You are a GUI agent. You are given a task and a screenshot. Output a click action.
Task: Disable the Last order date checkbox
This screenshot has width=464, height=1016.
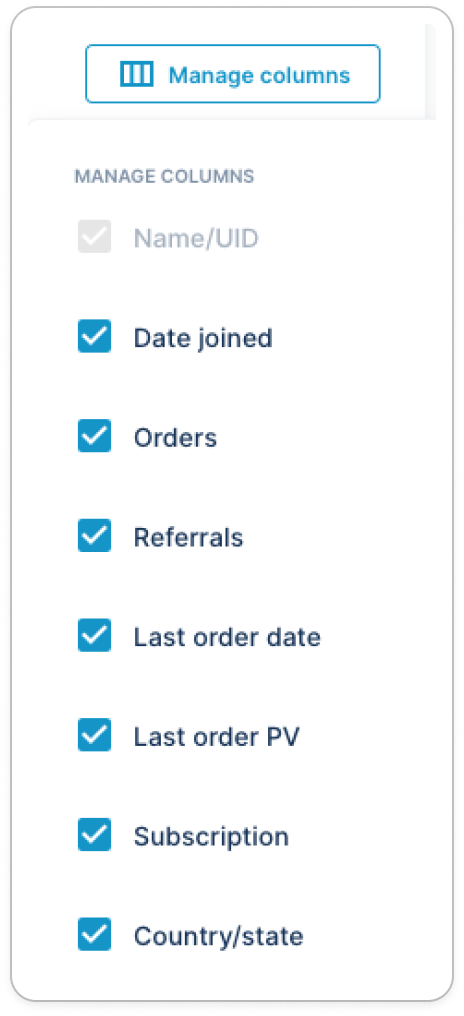95,636
